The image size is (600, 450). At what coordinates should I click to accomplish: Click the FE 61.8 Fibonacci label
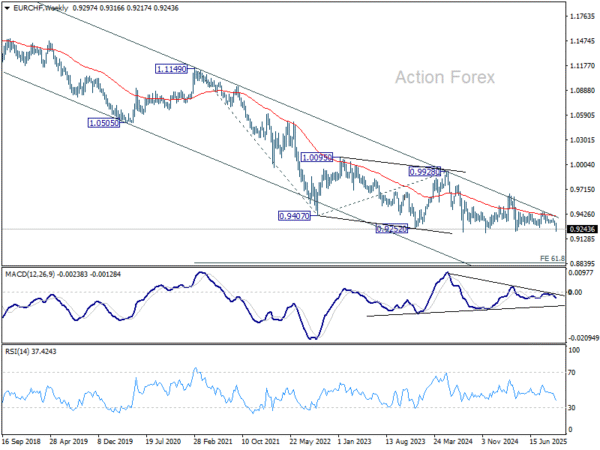pos(552,259)
